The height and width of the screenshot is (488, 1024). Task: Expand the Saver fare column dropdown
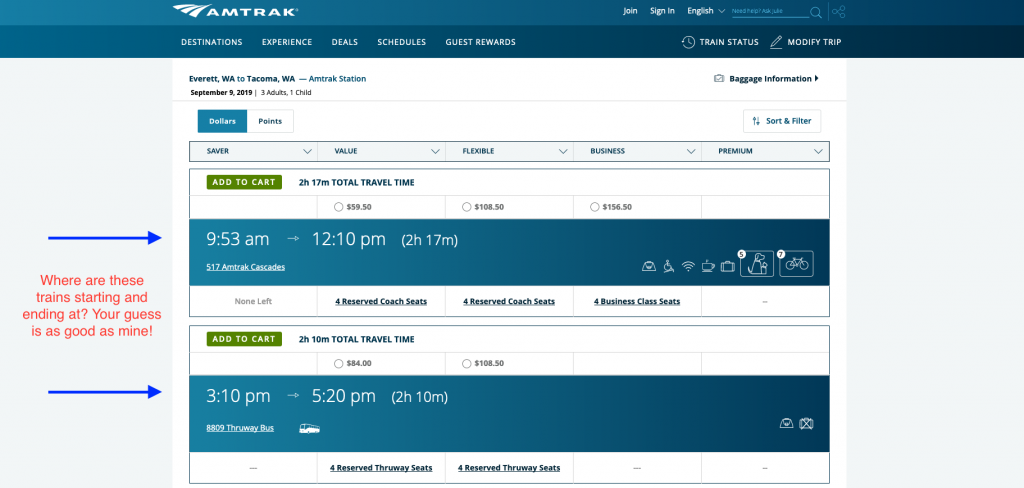[x=307, y=152]
